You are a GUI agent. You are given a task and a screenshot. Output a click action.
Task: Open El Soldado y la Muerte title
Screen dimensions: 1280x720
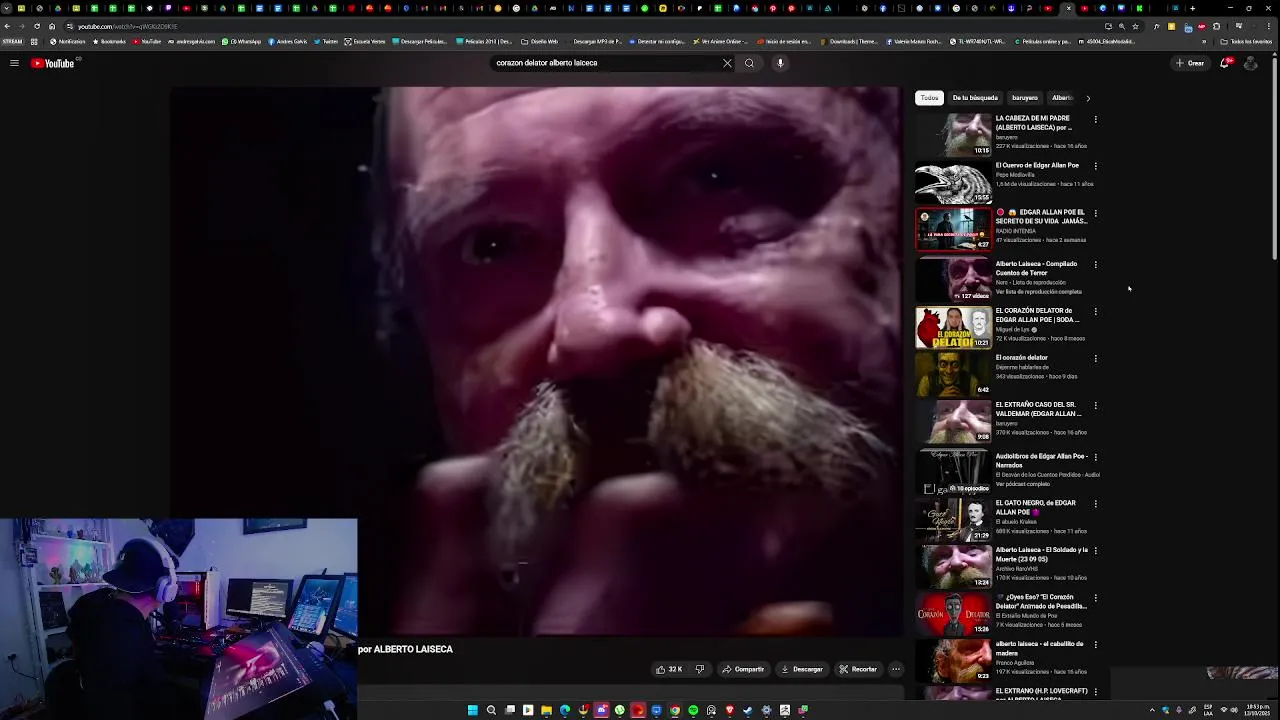coord(1041,554)
